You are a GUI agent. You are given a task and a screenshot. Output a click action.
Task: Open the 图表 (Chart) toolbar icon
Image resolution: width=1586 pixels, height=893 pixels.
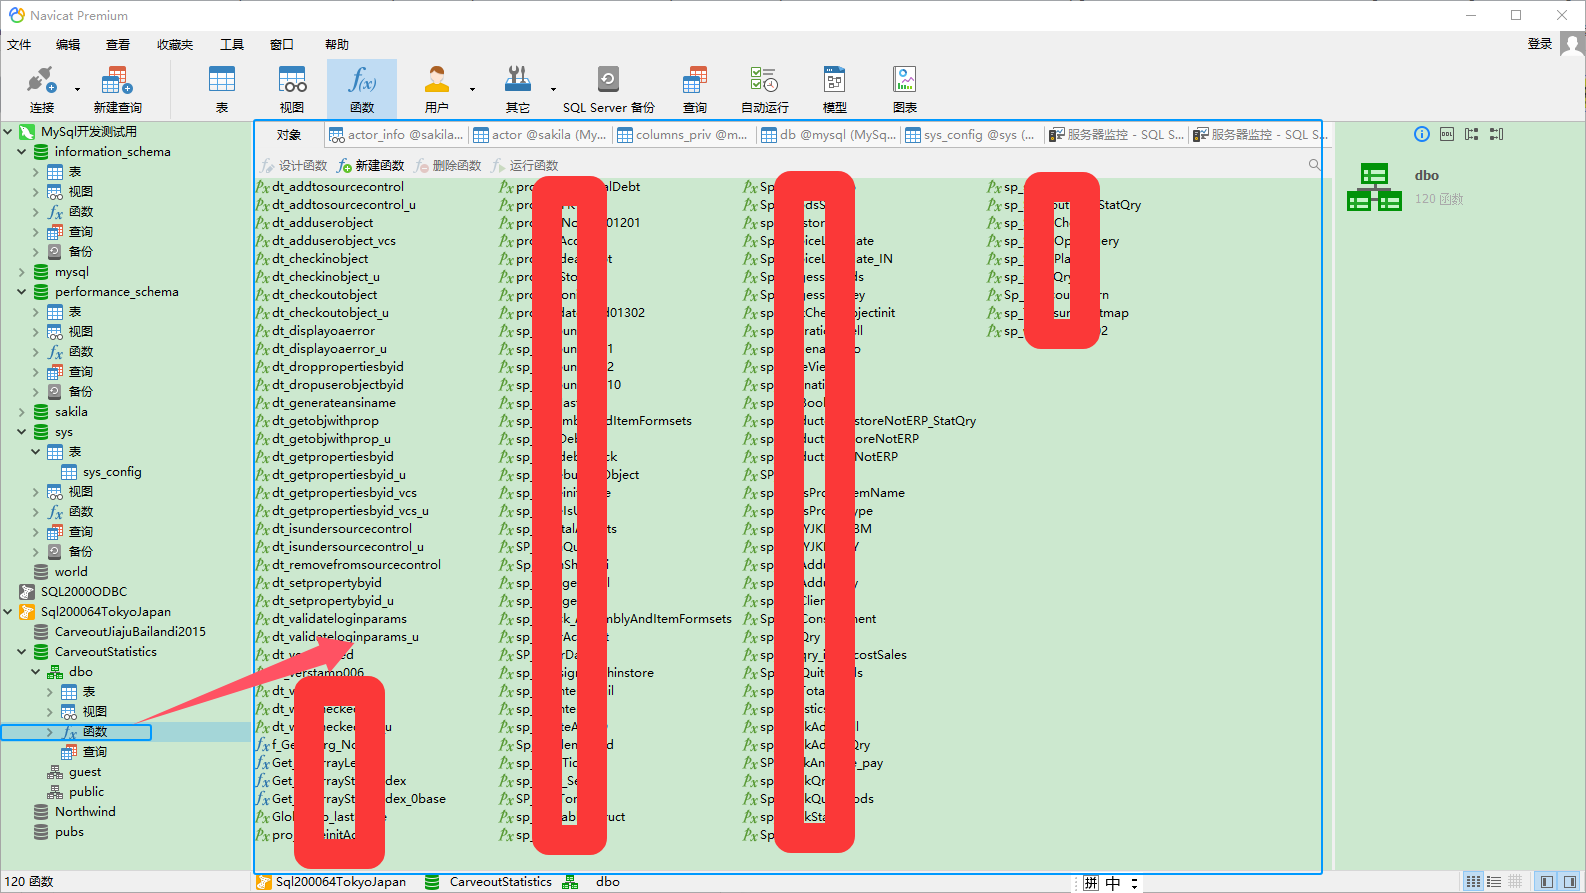coord(905,89)
